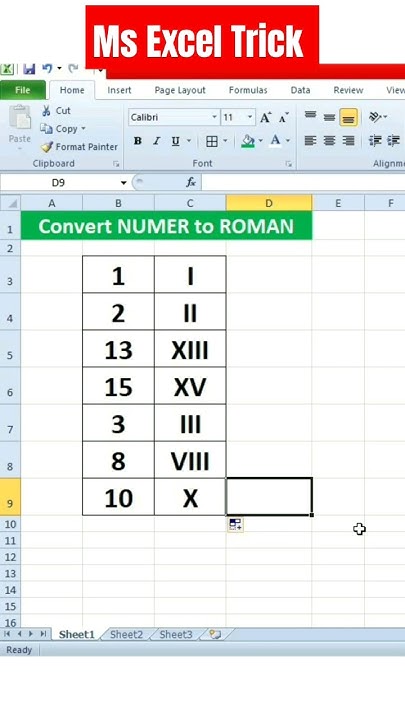The width and height of the screenshot is (405, 720).
Task: Expand the font name dropdown arrow
Action: [214, 118]
